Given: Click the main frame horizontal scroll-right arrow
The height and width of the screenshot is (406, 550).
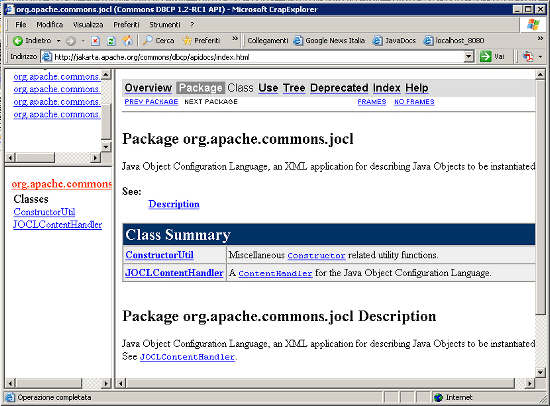Looking at the screenshot, I should pyautogui.click(x=530, y=384).
